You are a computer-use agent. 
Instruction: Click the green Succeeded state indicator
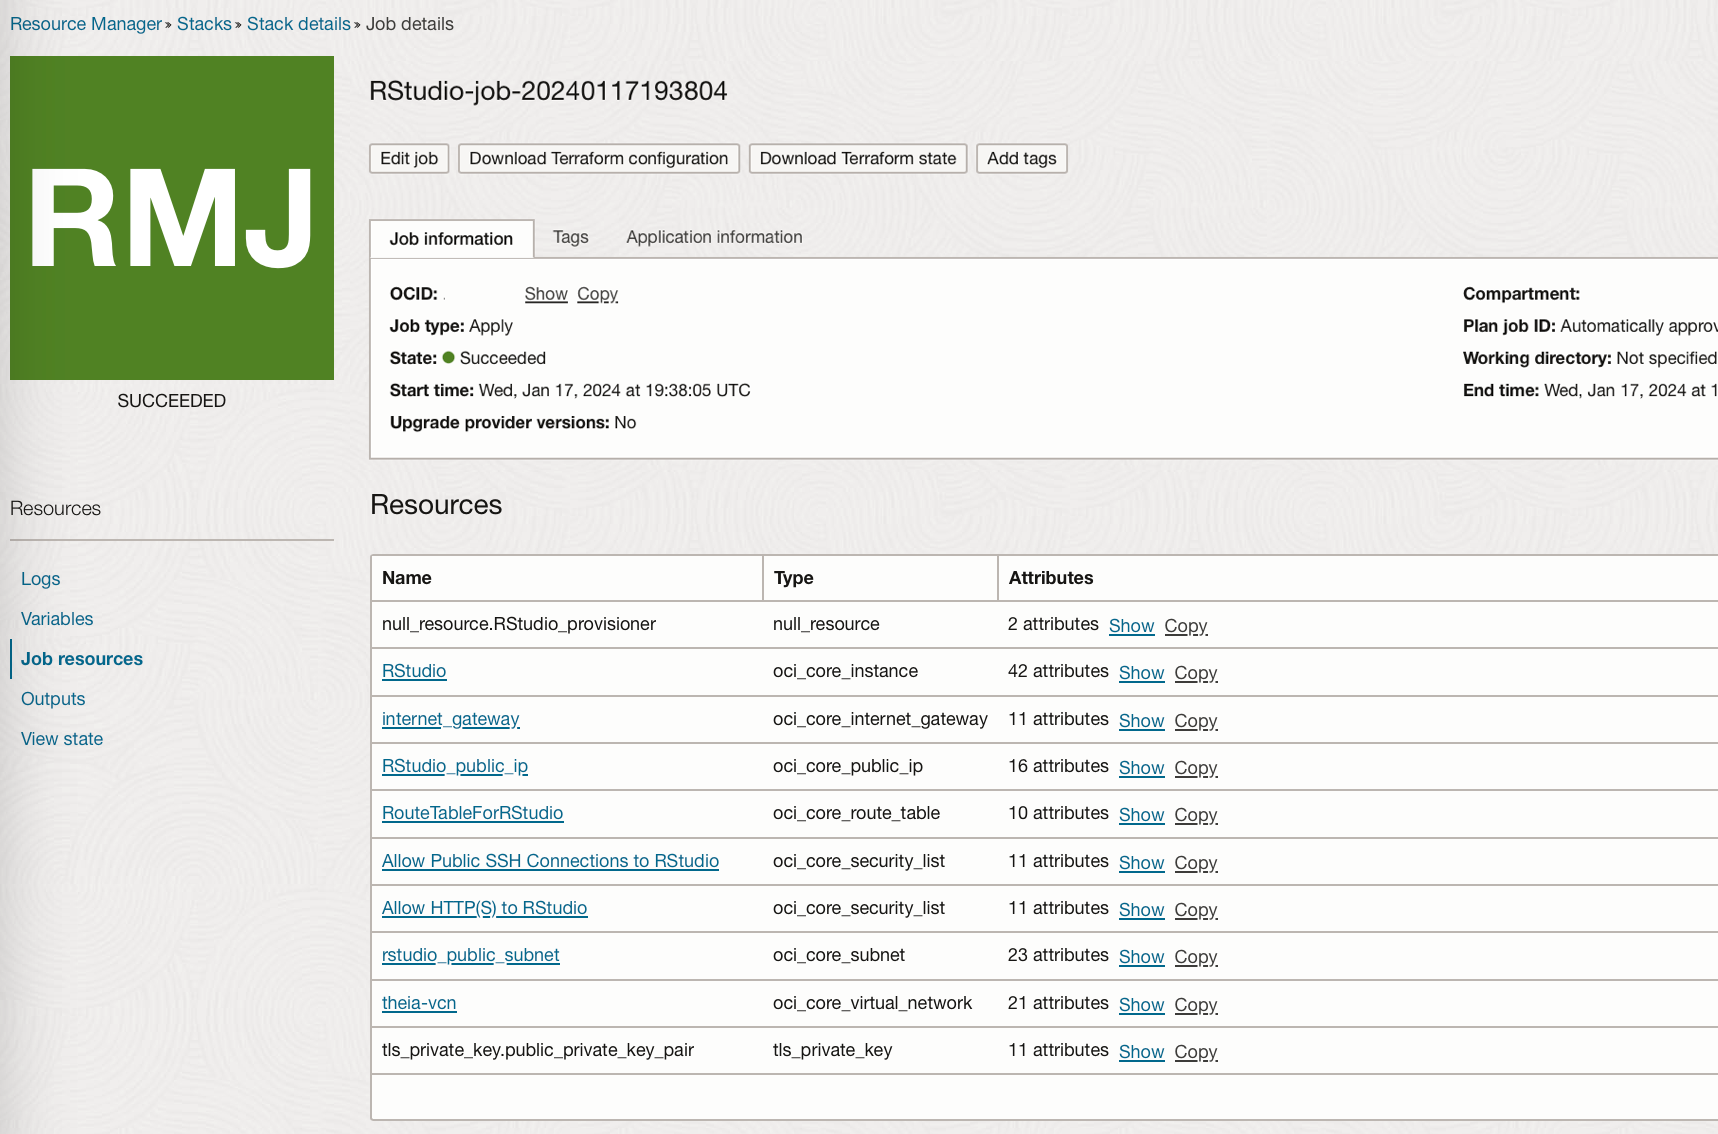449,357
